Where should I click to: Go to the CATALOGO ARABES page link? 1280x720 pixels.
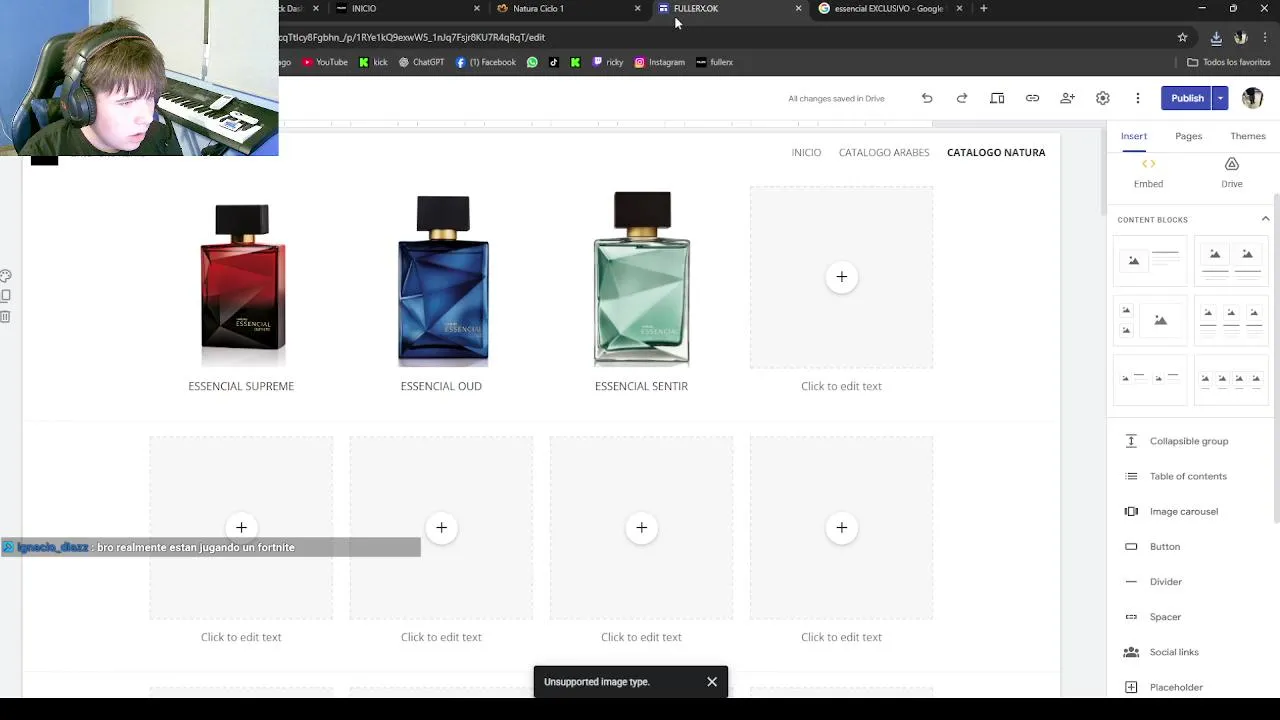[884, 152]
